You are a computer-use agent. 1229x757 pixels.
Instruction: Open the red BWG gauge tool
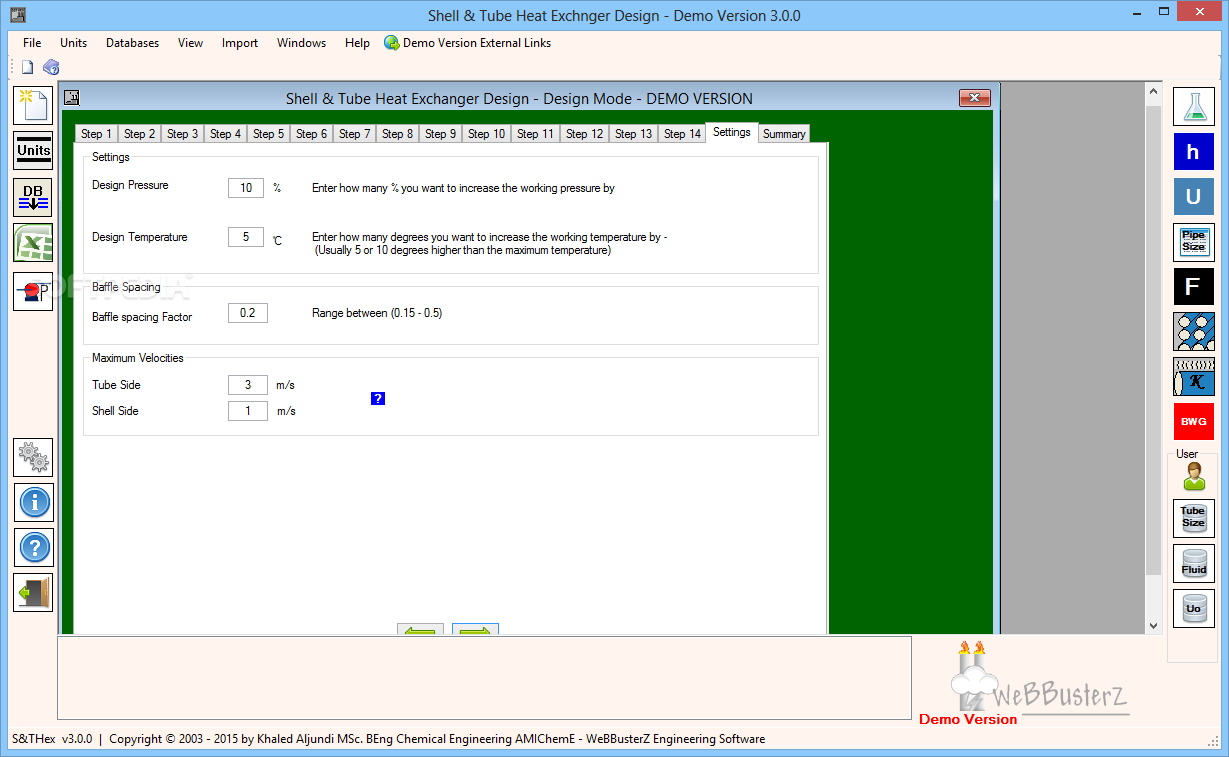pos(1193,422)
